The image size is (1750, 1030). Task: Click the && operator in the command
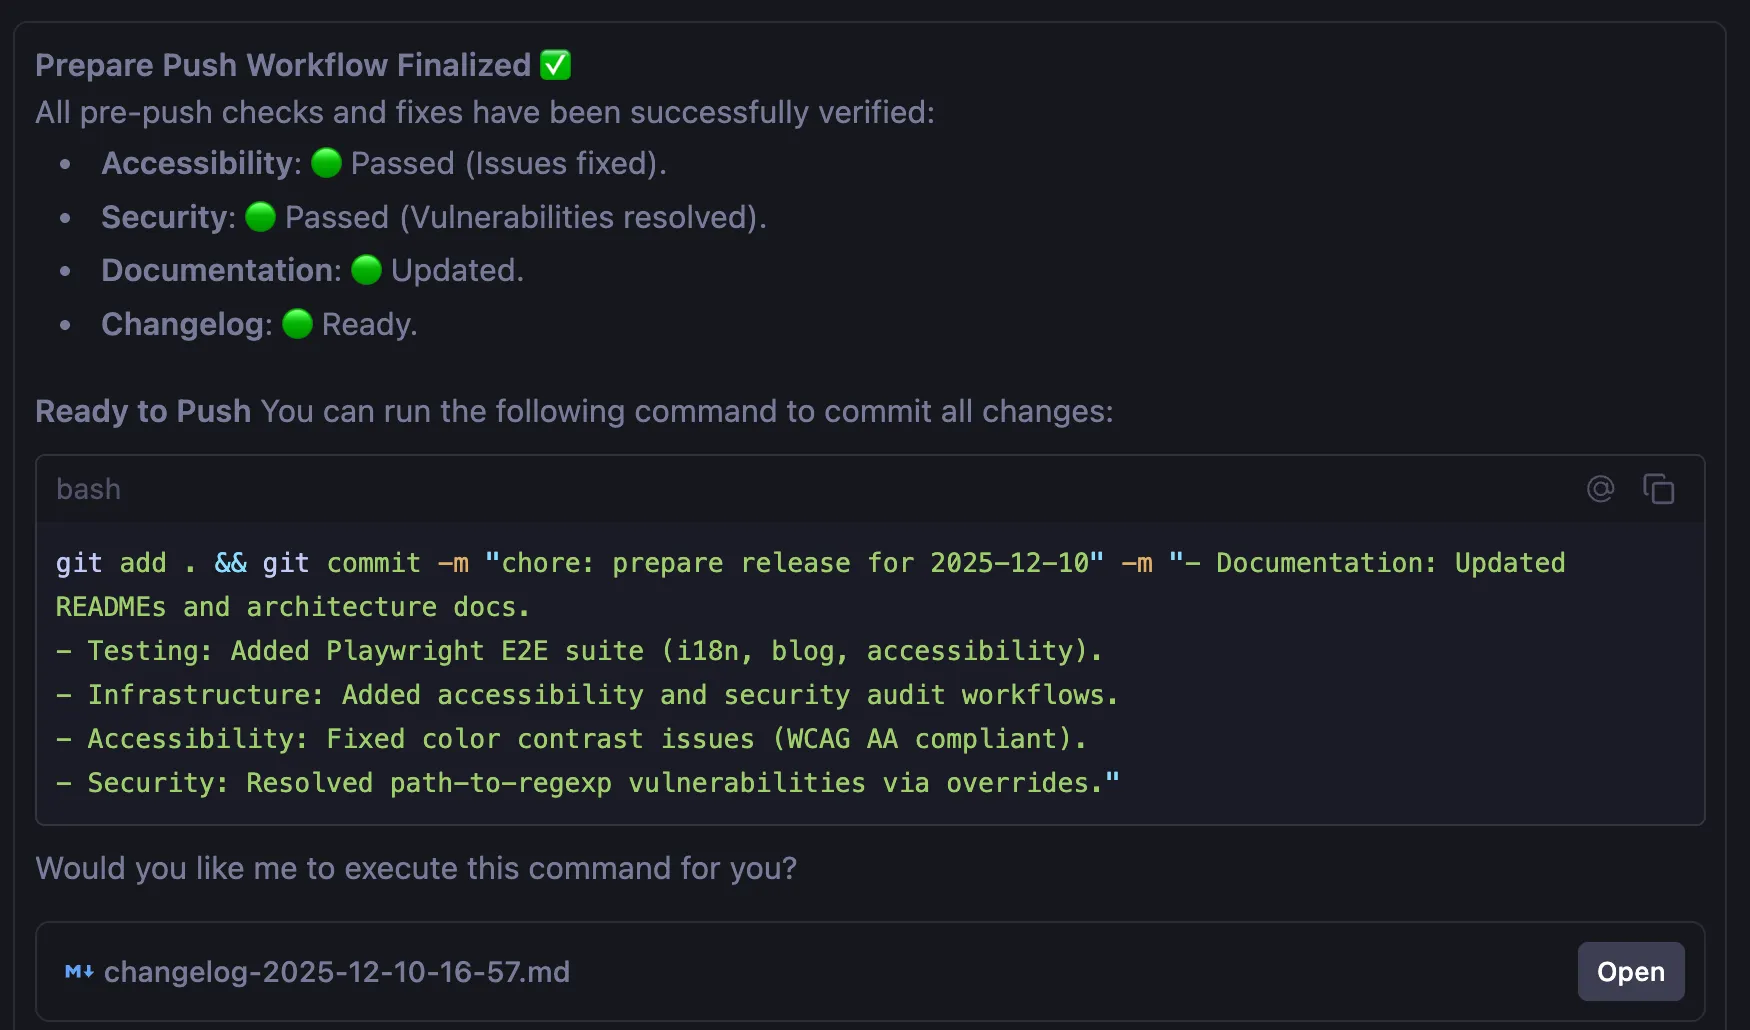tap(231, 563)
